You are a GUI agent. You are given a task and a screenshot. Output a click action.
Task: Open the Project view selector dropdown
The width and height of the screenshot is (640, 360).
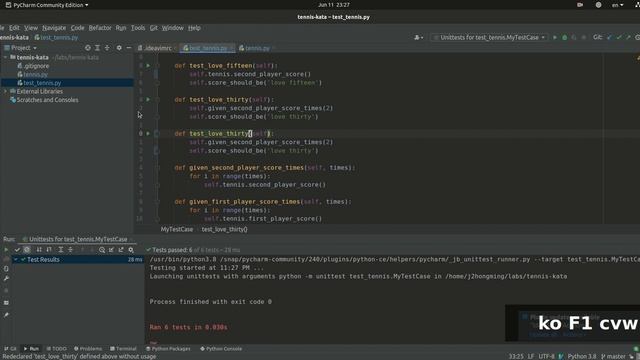[20, 48]
